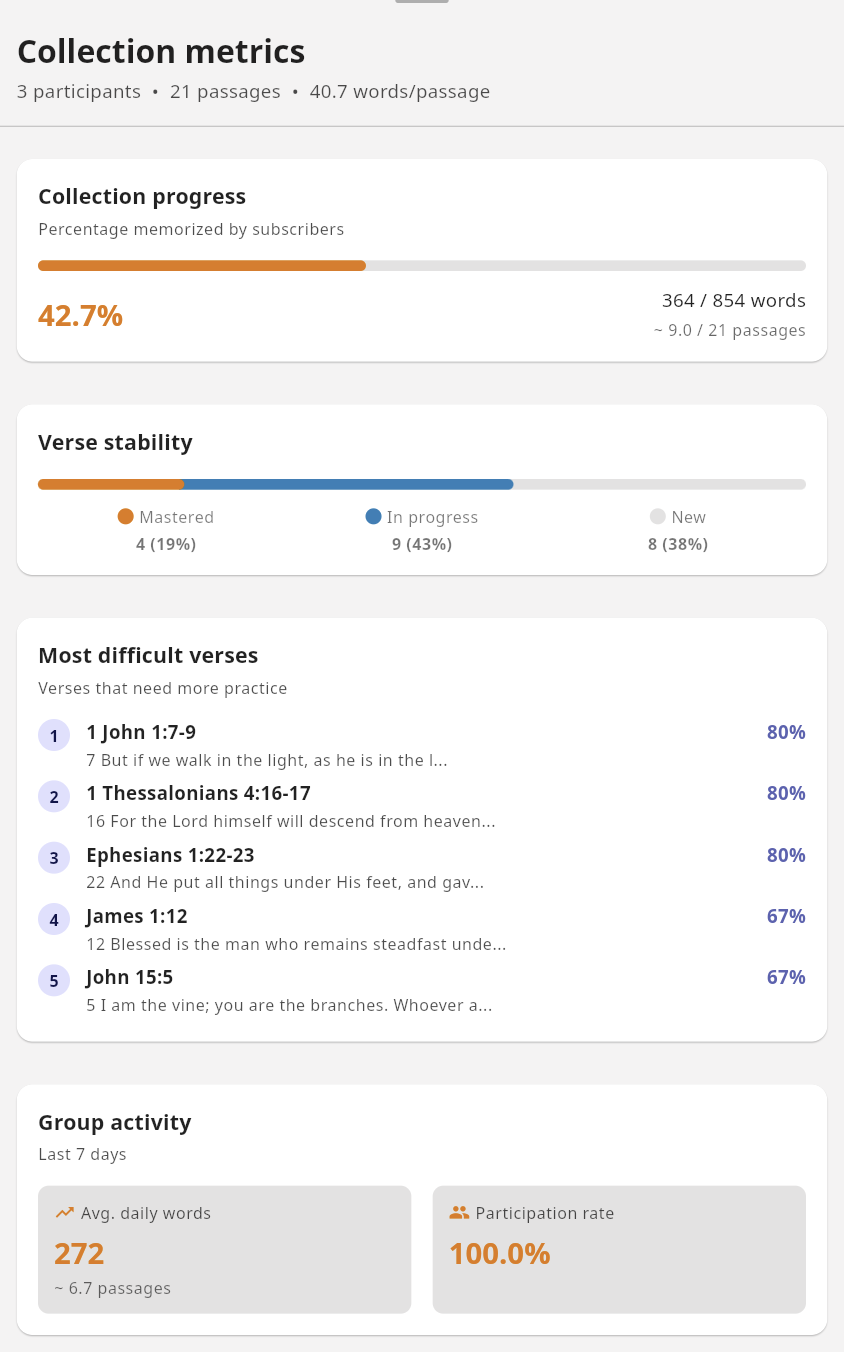This screenshot has width=844, height=1352.
Task: Select the rank 5 badge next to John 15:5
Action: (x=54, y=981)
